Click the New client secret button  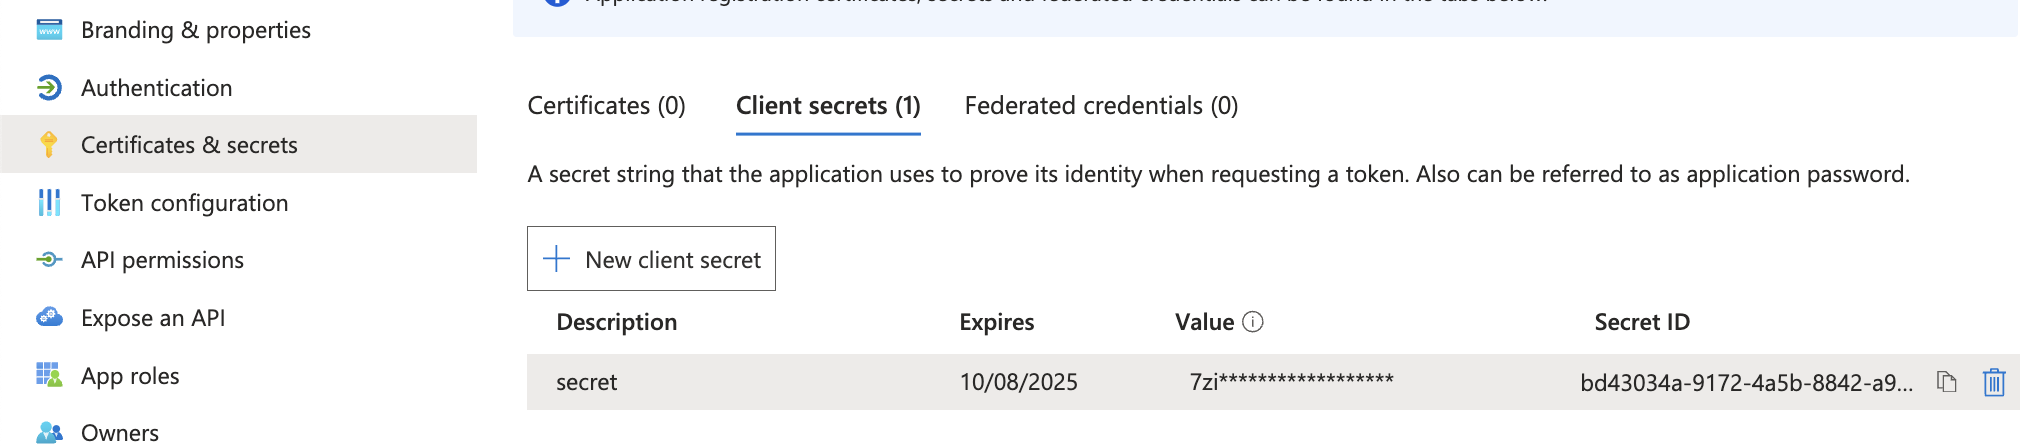tap(651, 259)
